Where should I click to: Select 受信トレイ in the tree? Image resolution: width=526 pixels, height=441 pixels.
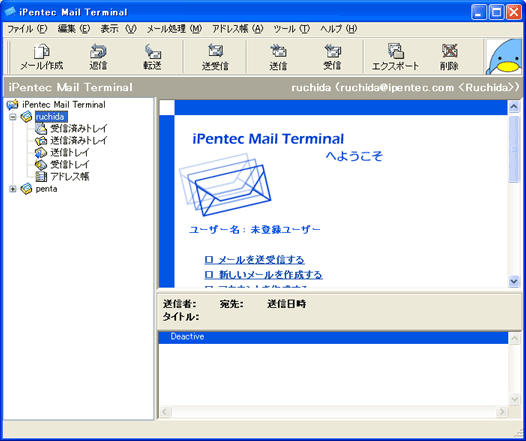click(70, 165)
